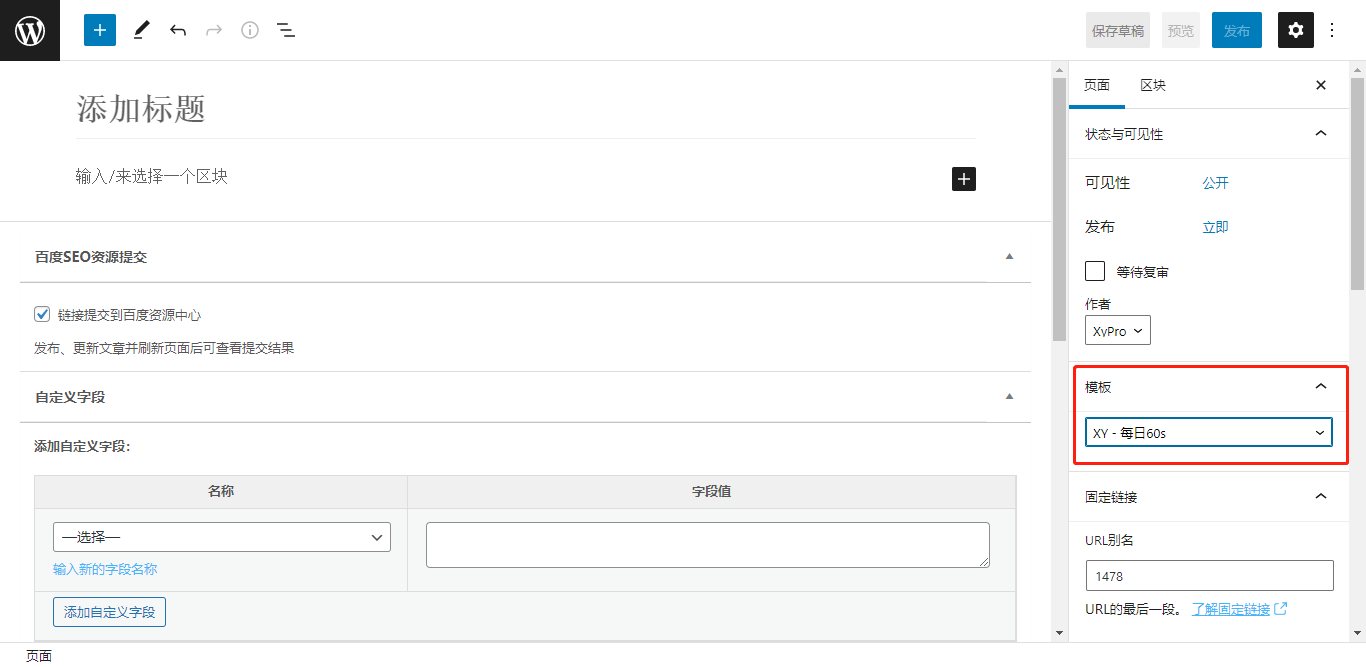This screenshot has width=1366, height=667.
Task: Click the WordPress logo icon
Action: click(30, 30)
